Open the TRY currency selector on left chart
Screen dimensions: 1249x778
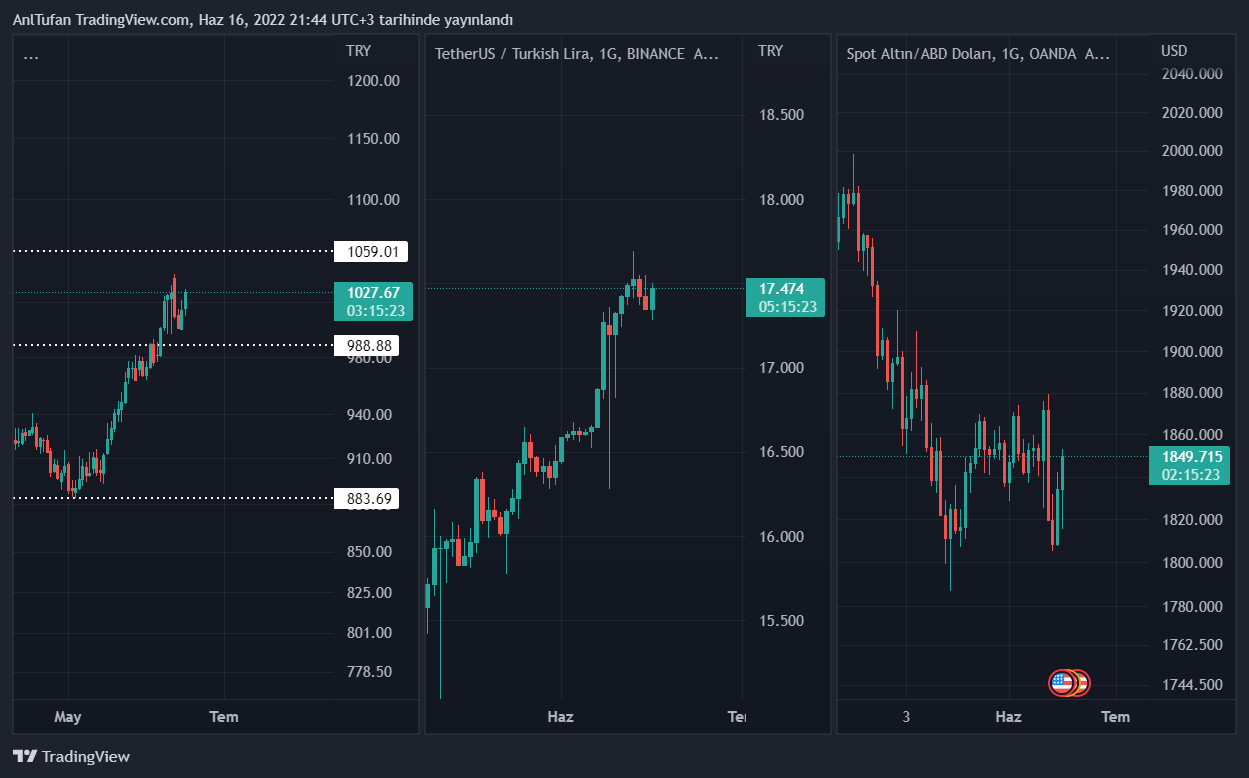tap(358, 51)
